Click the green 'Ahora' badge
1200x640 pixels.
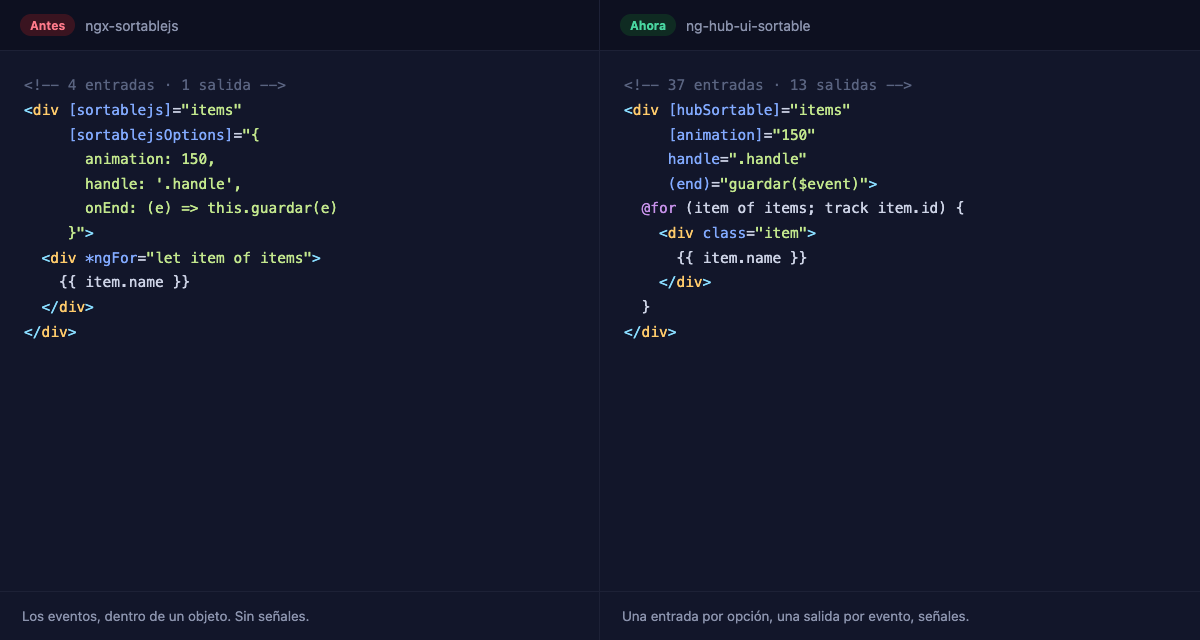point(648,26)
